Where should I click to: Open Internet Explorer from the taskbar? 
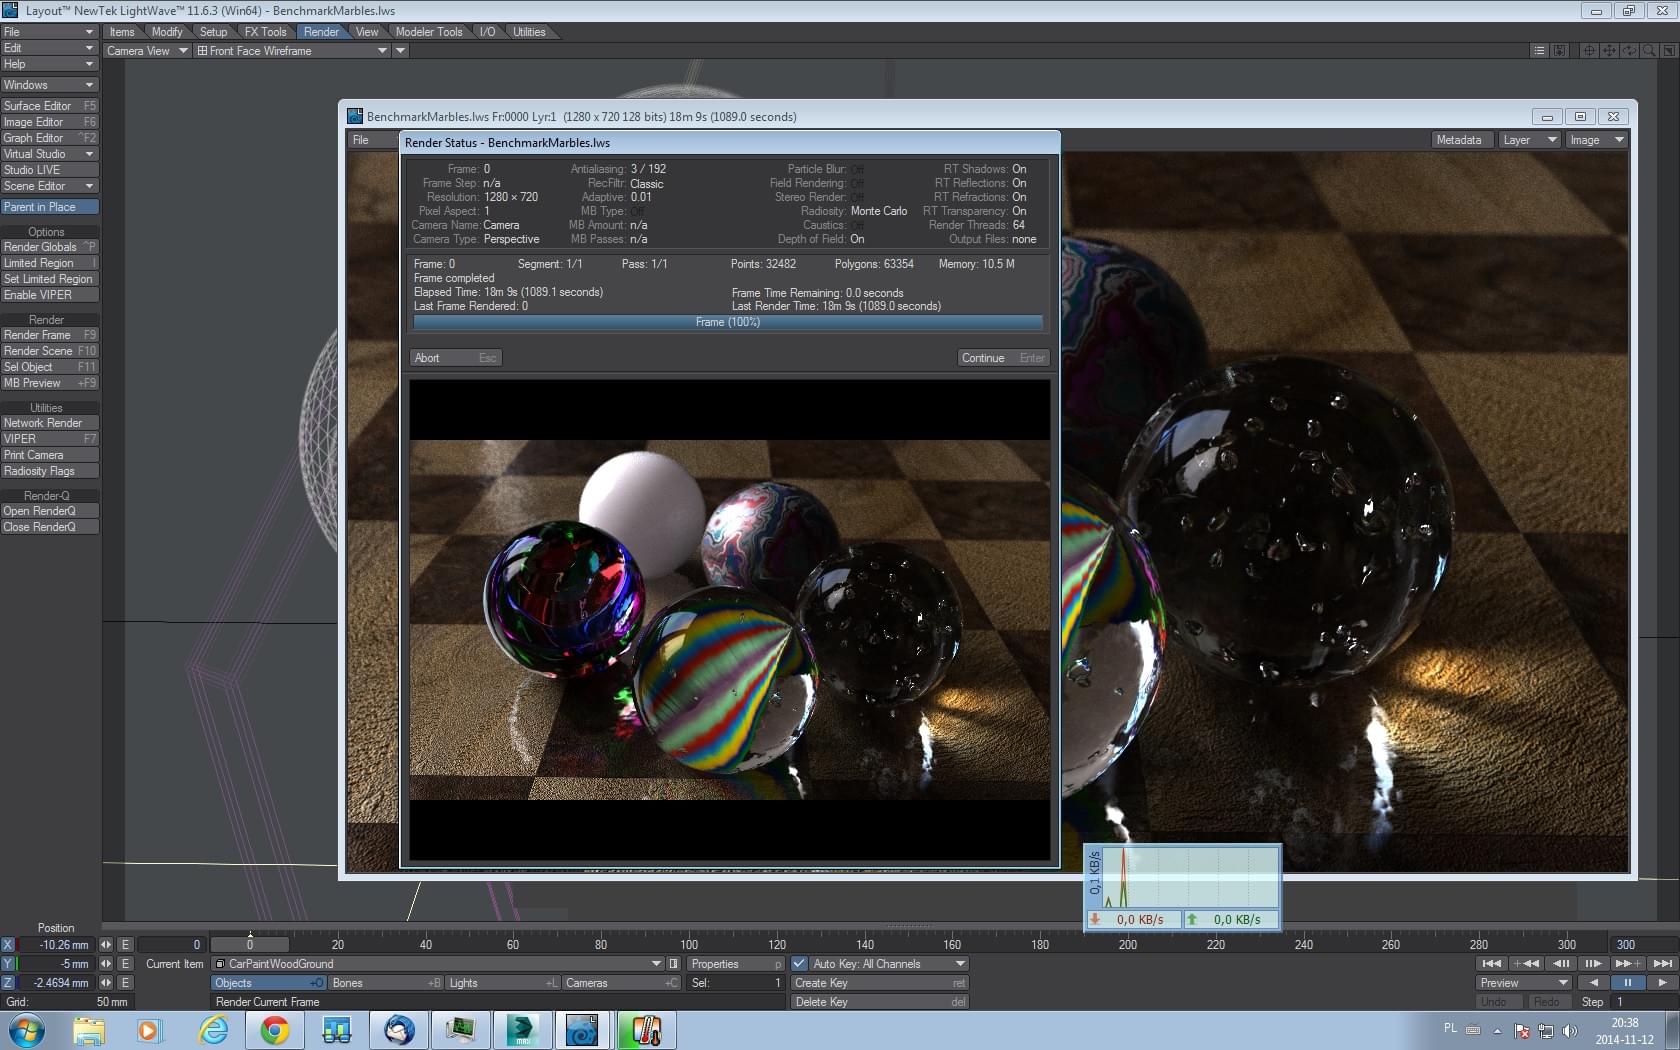(x=213, y=1030)
